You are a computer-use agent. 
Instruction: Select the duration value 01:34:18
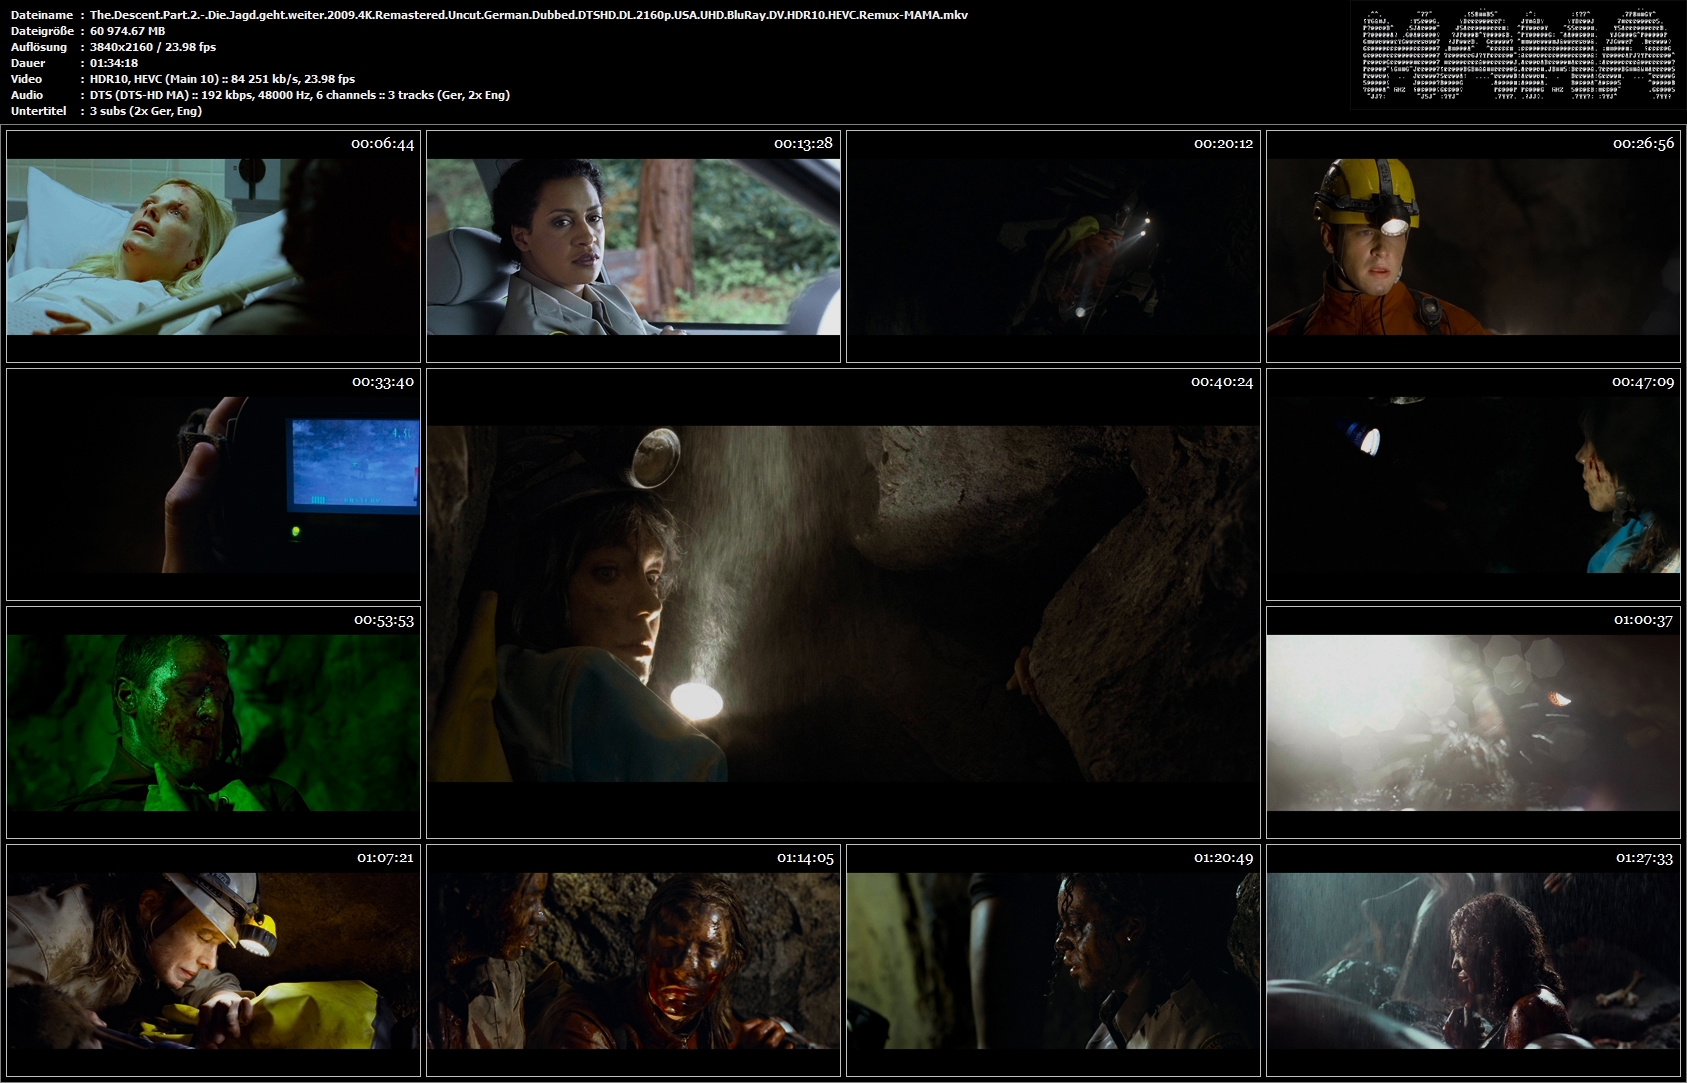[114, 63]
